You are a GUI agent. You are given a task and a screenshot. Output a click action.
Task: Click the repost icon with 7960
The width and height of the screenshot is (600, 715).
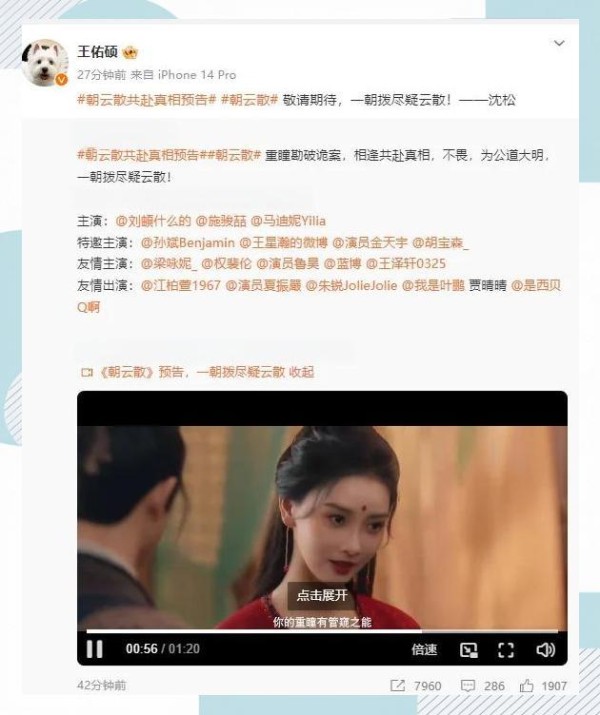pyautogui.click(x=398, y=685)
